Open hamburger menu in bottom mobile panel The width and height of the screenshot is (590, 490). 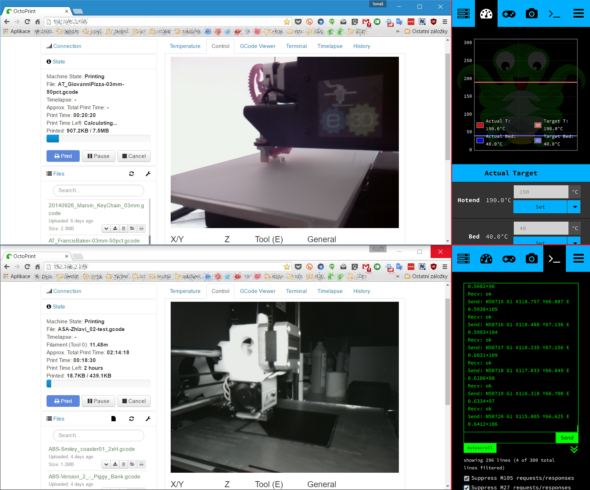pos(578,259)
